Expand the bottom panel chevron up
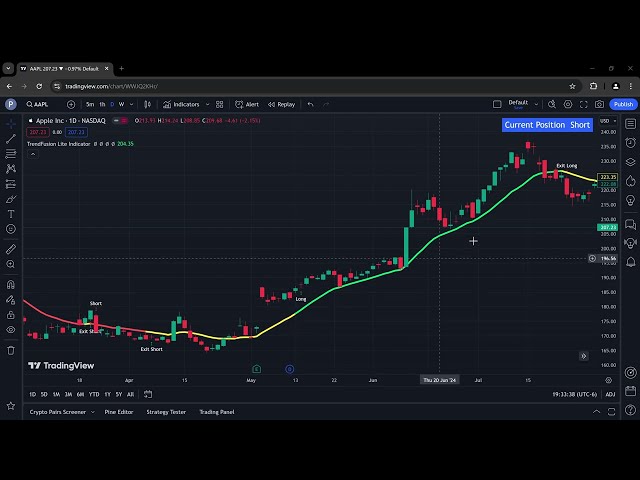 tap(596, 411)
